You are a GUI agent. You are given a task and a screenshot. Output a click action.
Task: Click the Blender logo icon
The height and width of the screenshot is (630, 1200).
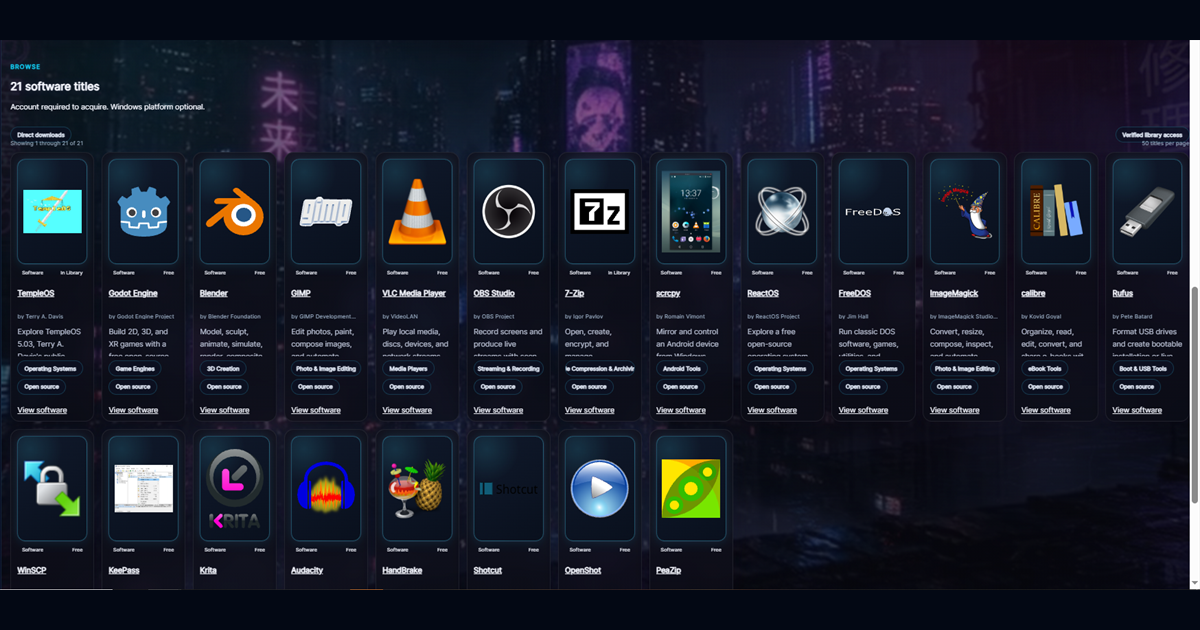click(x=235, y=211)
